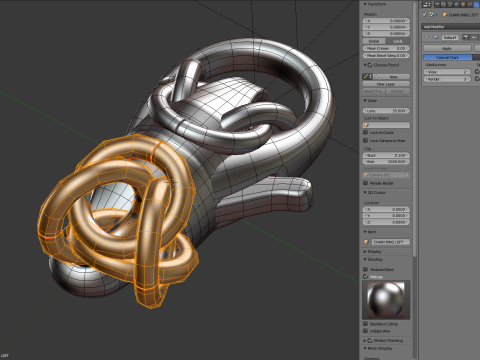Viewport: 480px width, 360px height.
Task: Collapse the Grease Pencil panel
Action: click(365, 65)
